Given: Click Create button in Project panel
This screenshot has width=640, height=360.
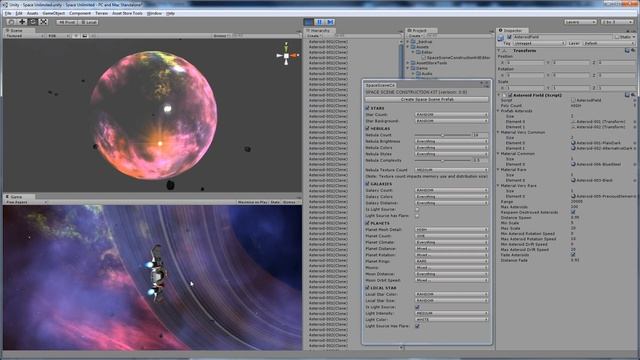Looking at the screenshot, I should [x=415, y=36].
